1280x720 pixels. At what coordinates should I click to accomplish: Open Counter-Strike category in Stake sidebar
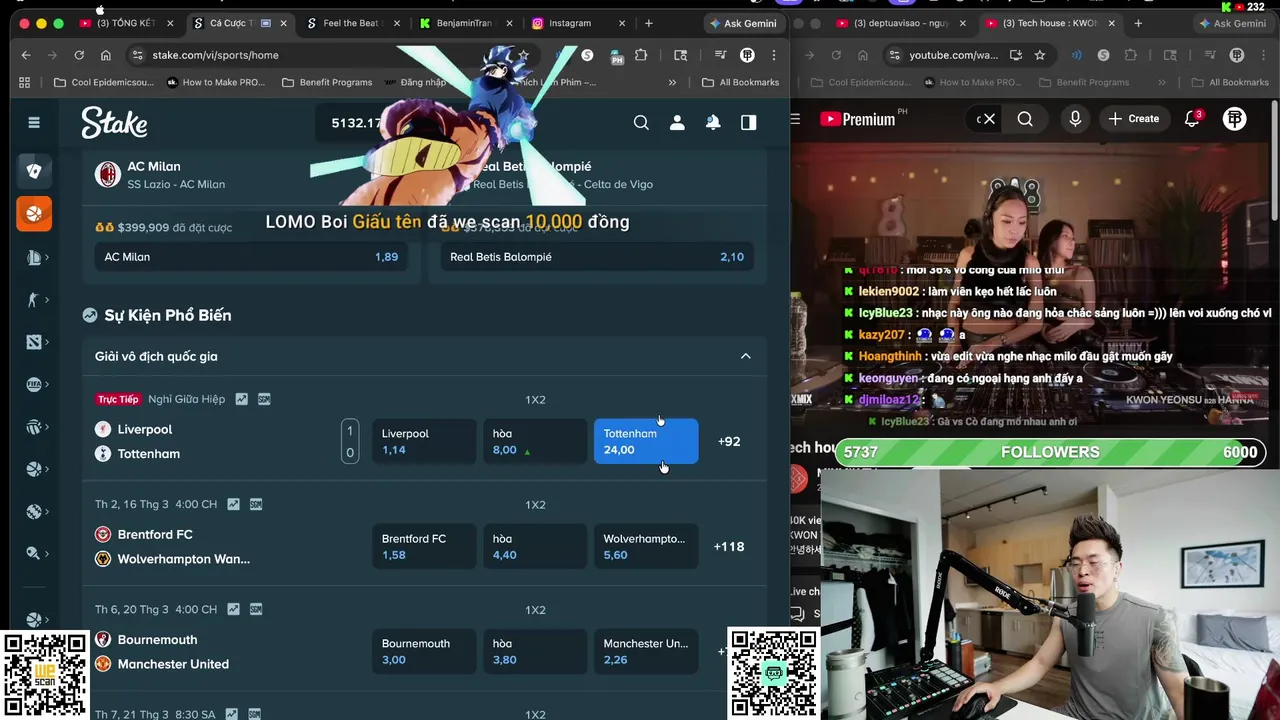[34, 299]
